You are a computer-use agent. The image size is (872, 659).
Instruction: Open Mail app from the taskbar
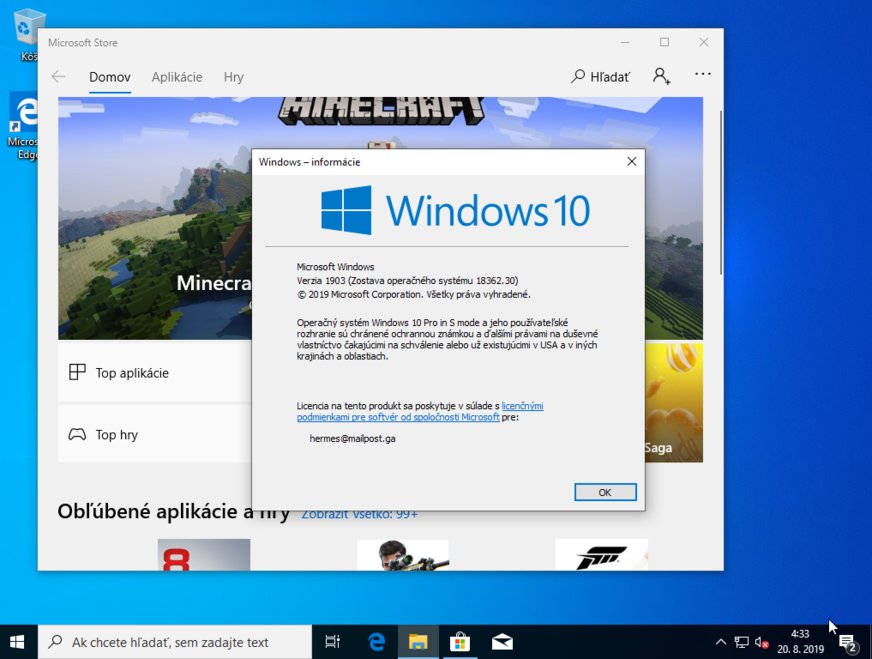coord(502,642)
